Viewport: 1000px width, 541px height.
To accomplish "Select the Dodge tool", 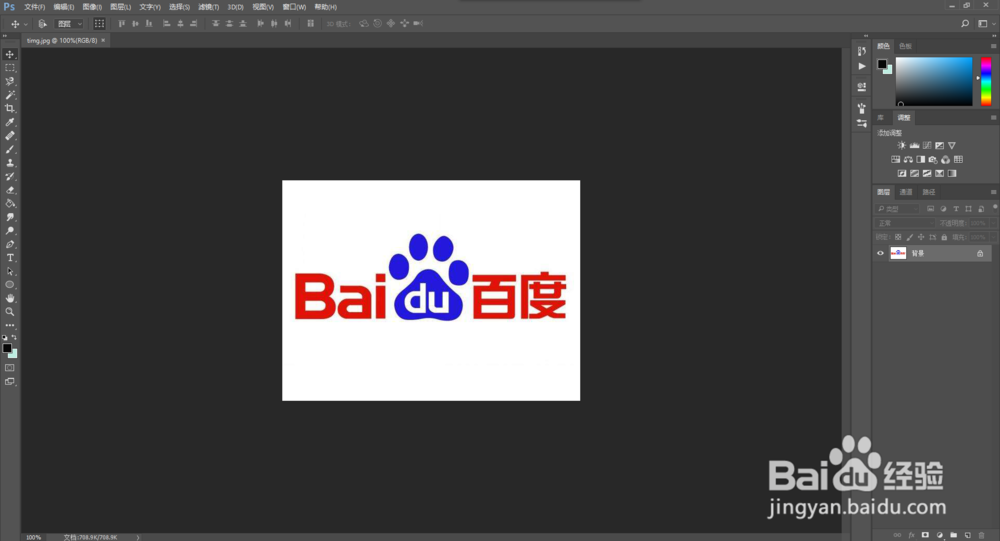I will click(x=10, y=231).
